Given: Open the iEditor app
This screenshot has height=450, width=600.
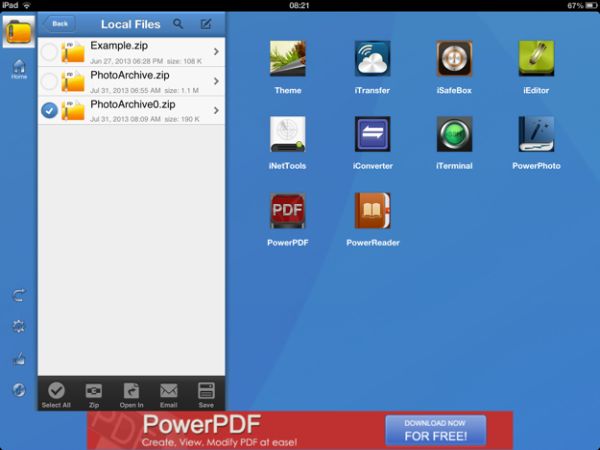Looking at the screenshot, I should point(536,59).
